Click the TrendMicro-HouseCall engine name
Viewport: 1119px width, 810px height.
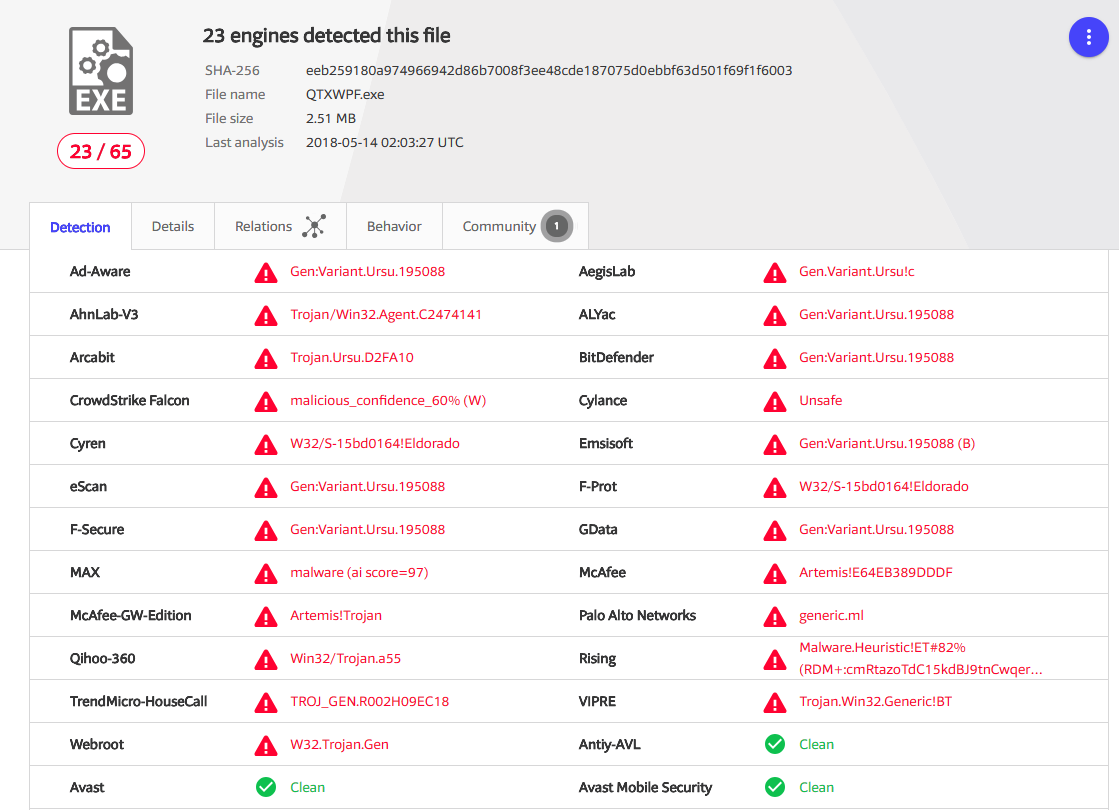pos(138,701)
